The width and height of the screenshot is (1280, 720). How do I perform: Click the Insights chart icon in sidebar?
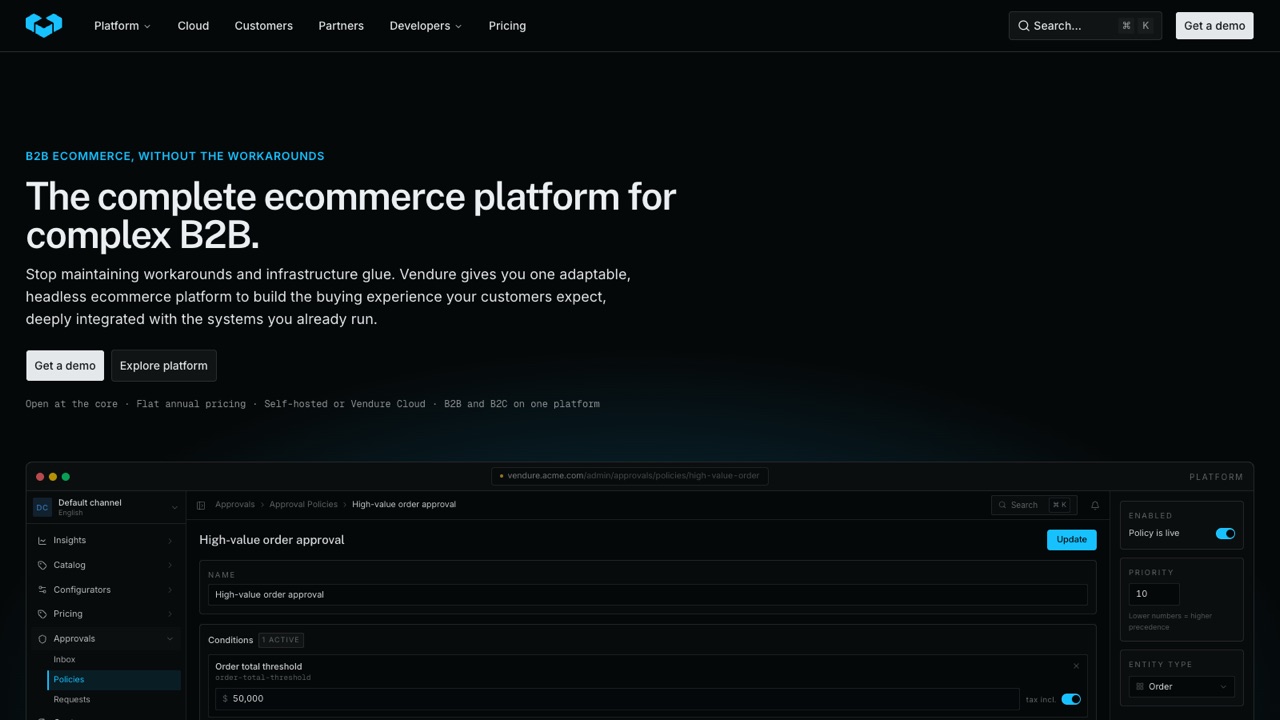click(x=42, y=540)
